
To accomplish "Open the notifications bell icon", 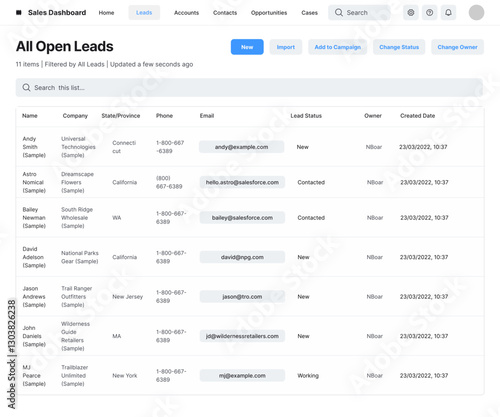I will [x=448, y=13].
